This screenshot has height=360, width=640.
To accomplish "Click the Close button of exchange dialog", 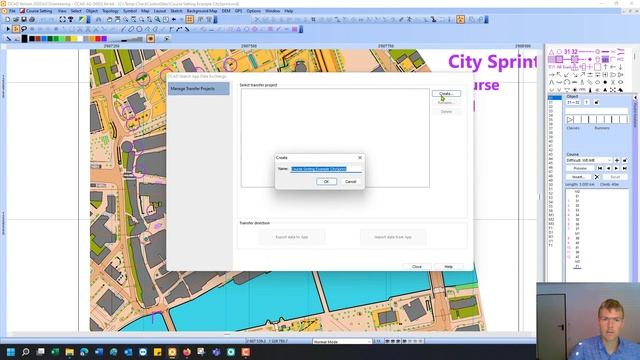I will coord(417,267).
